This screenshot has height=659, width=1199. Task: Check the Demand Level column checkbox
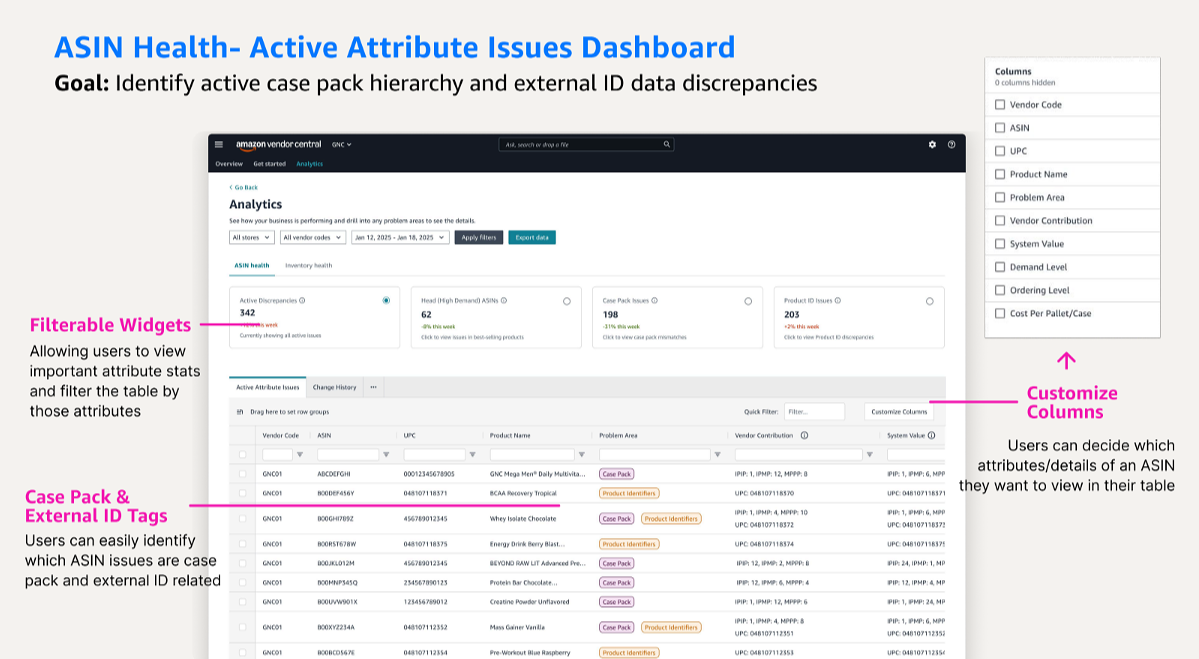click(x=999, y=267)
